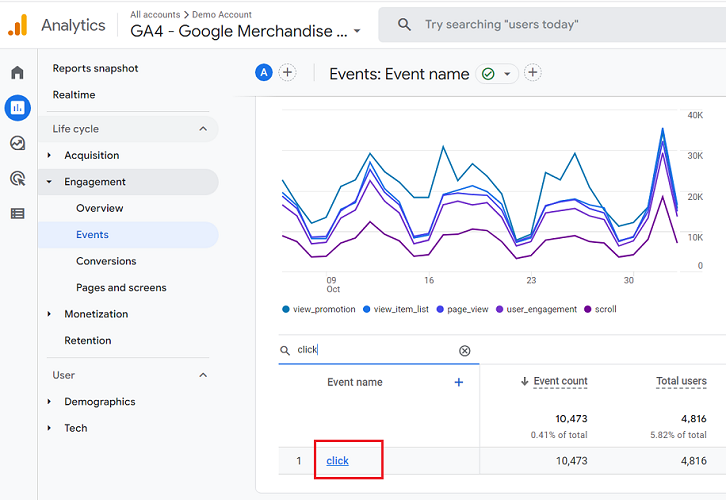The width and height of the screenshot is (726, 500).
Task: Click the plus icon after report title
Action: click(x=533, y=72)
